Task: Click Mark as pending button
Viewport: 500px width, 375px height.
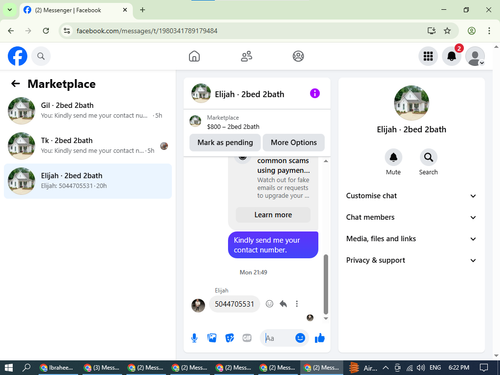Action: click(x=225, y=142)
